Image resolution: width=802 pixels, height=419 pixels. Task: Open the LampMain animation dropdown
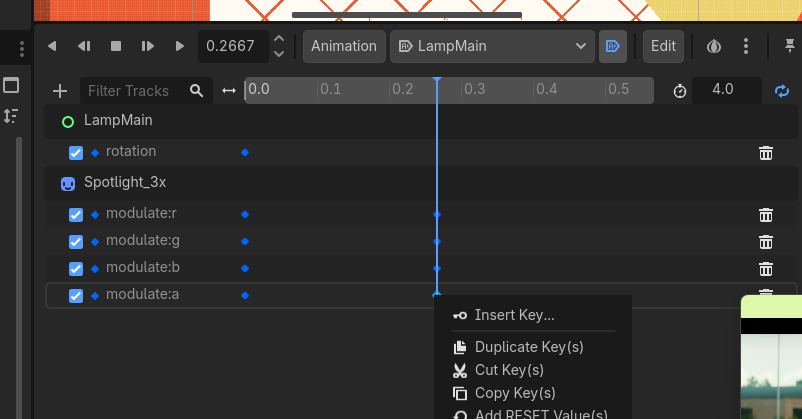point(492,46)
